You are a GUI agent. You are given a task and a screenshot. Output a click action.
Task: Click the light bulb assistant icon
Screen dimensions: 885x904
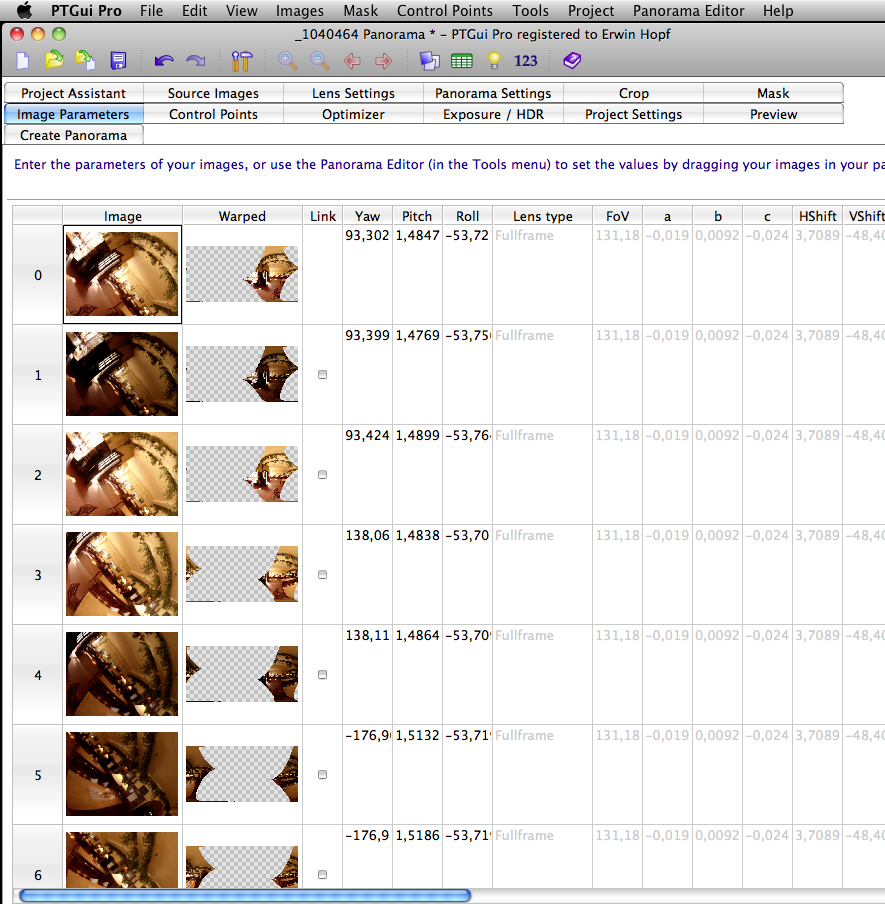494,61
